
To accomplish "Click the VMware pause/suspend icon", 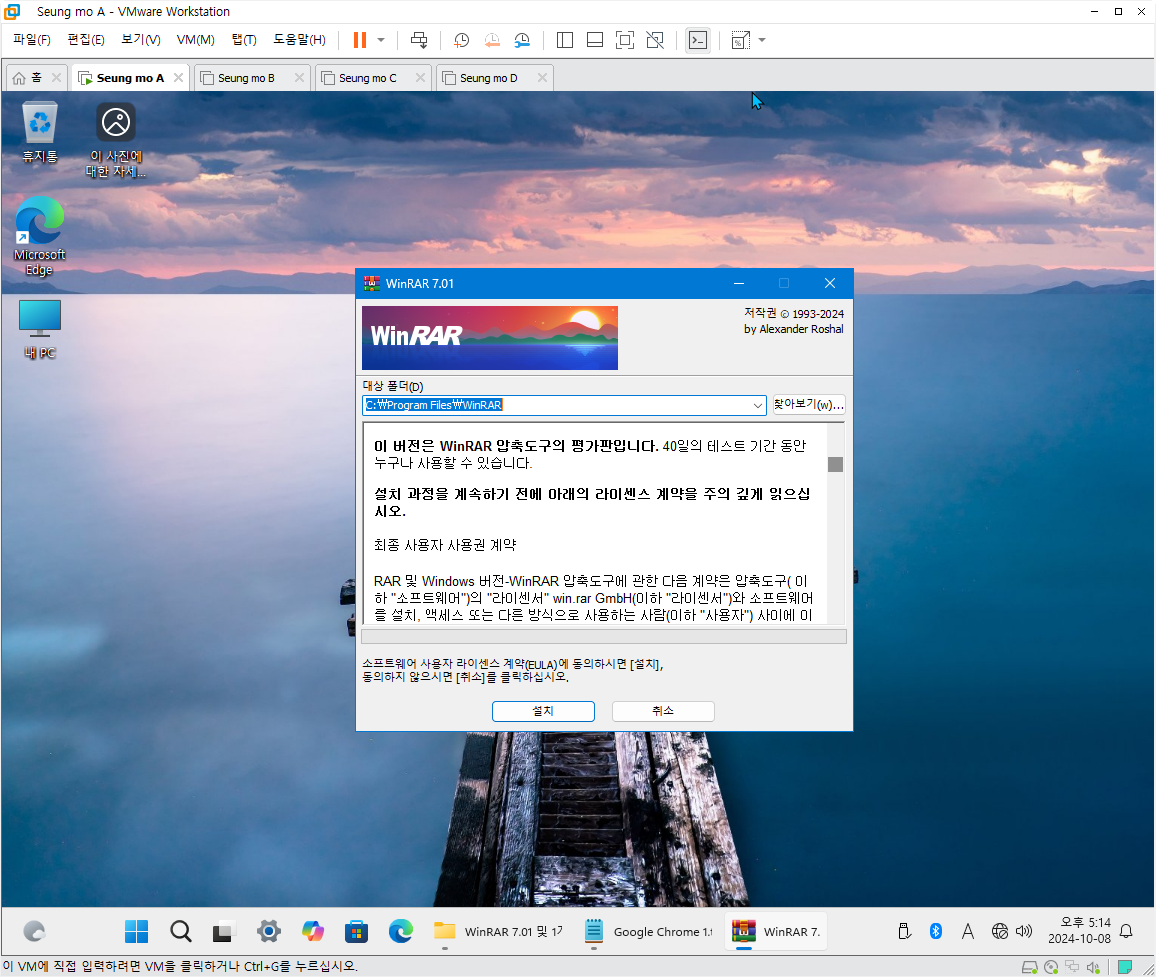I will click(x=360, y=40).
